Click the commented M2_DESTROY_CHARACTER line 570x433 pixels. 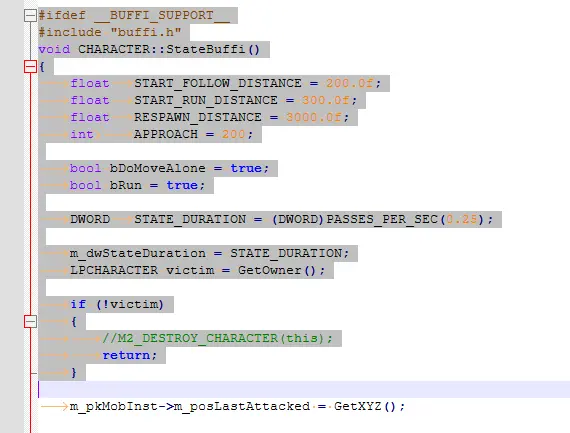pyautogui.click(x=217, y=338)
